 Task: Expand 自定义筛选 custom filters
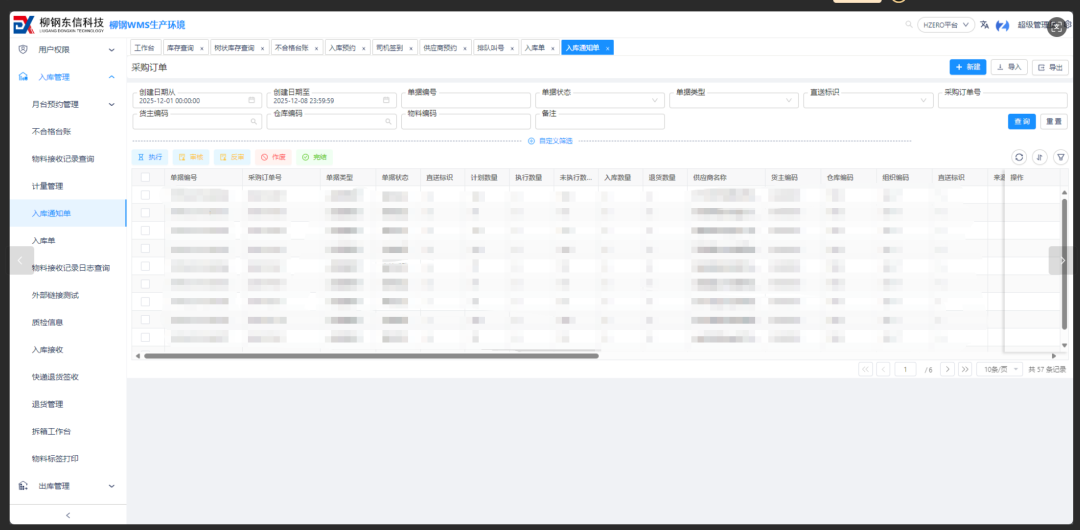tap(550, 141)
